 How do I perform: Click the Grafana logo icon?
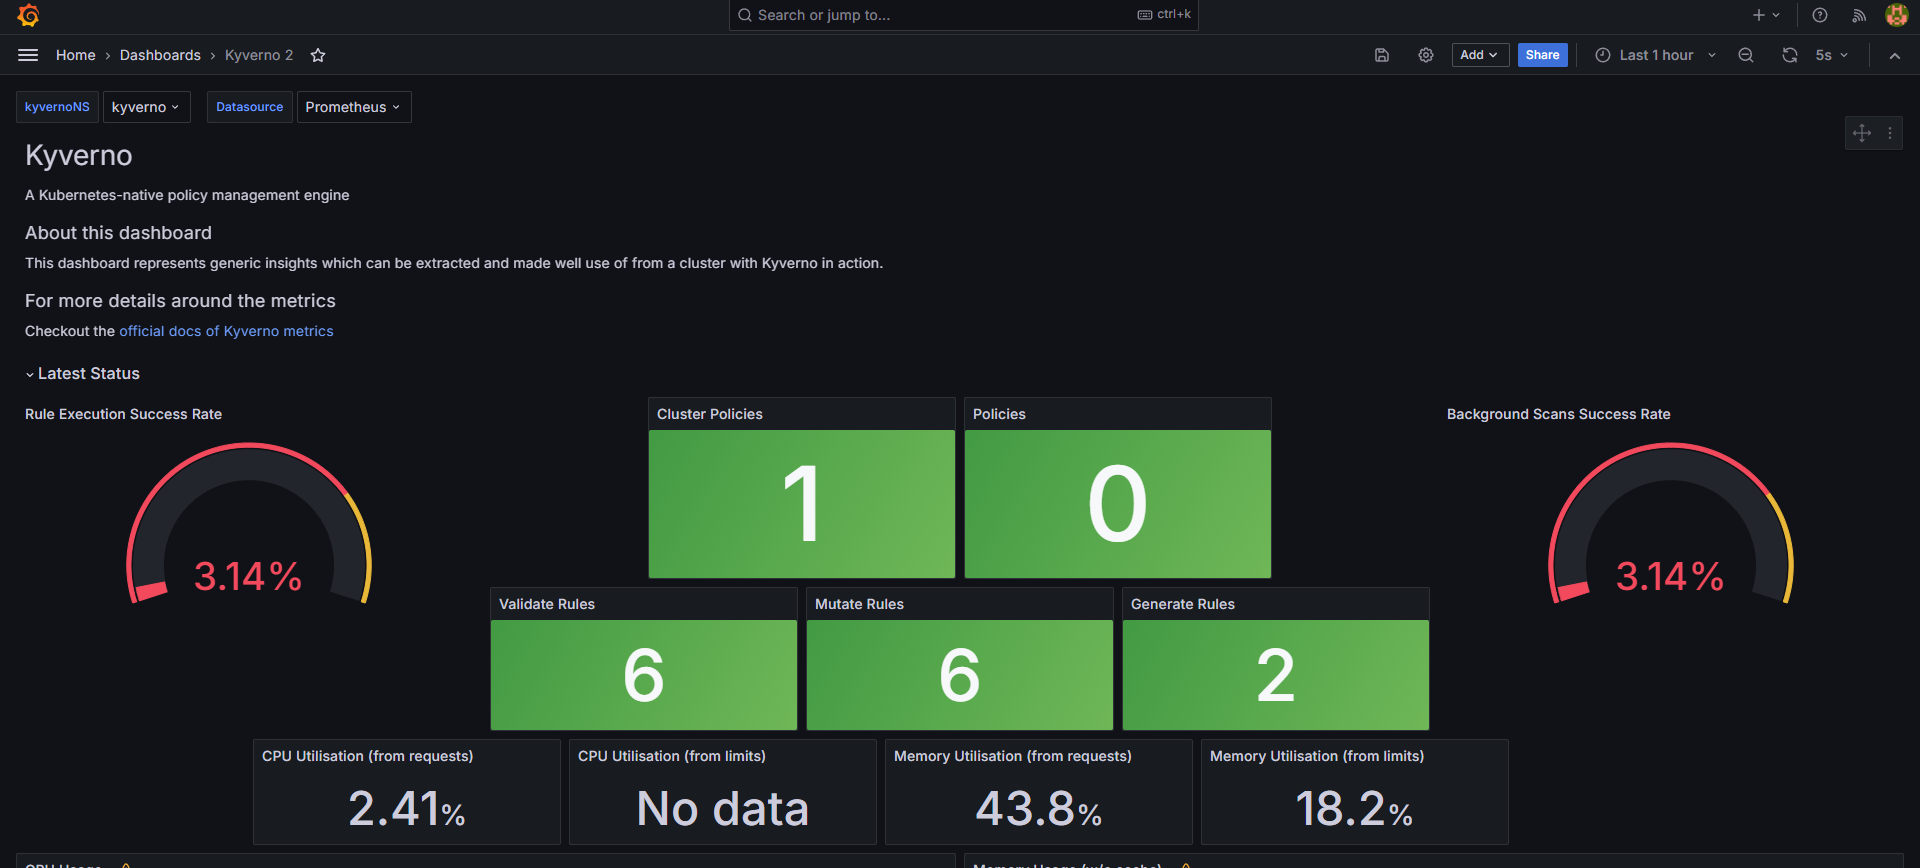pyautogui.click(x=28, y=15)
